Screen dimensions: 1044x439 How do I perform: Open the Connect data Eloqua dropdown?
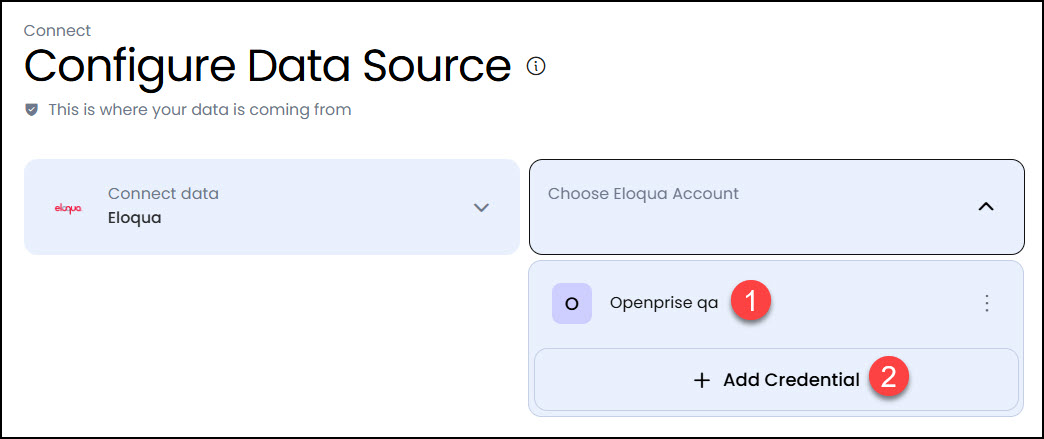(x=272, y=207)
